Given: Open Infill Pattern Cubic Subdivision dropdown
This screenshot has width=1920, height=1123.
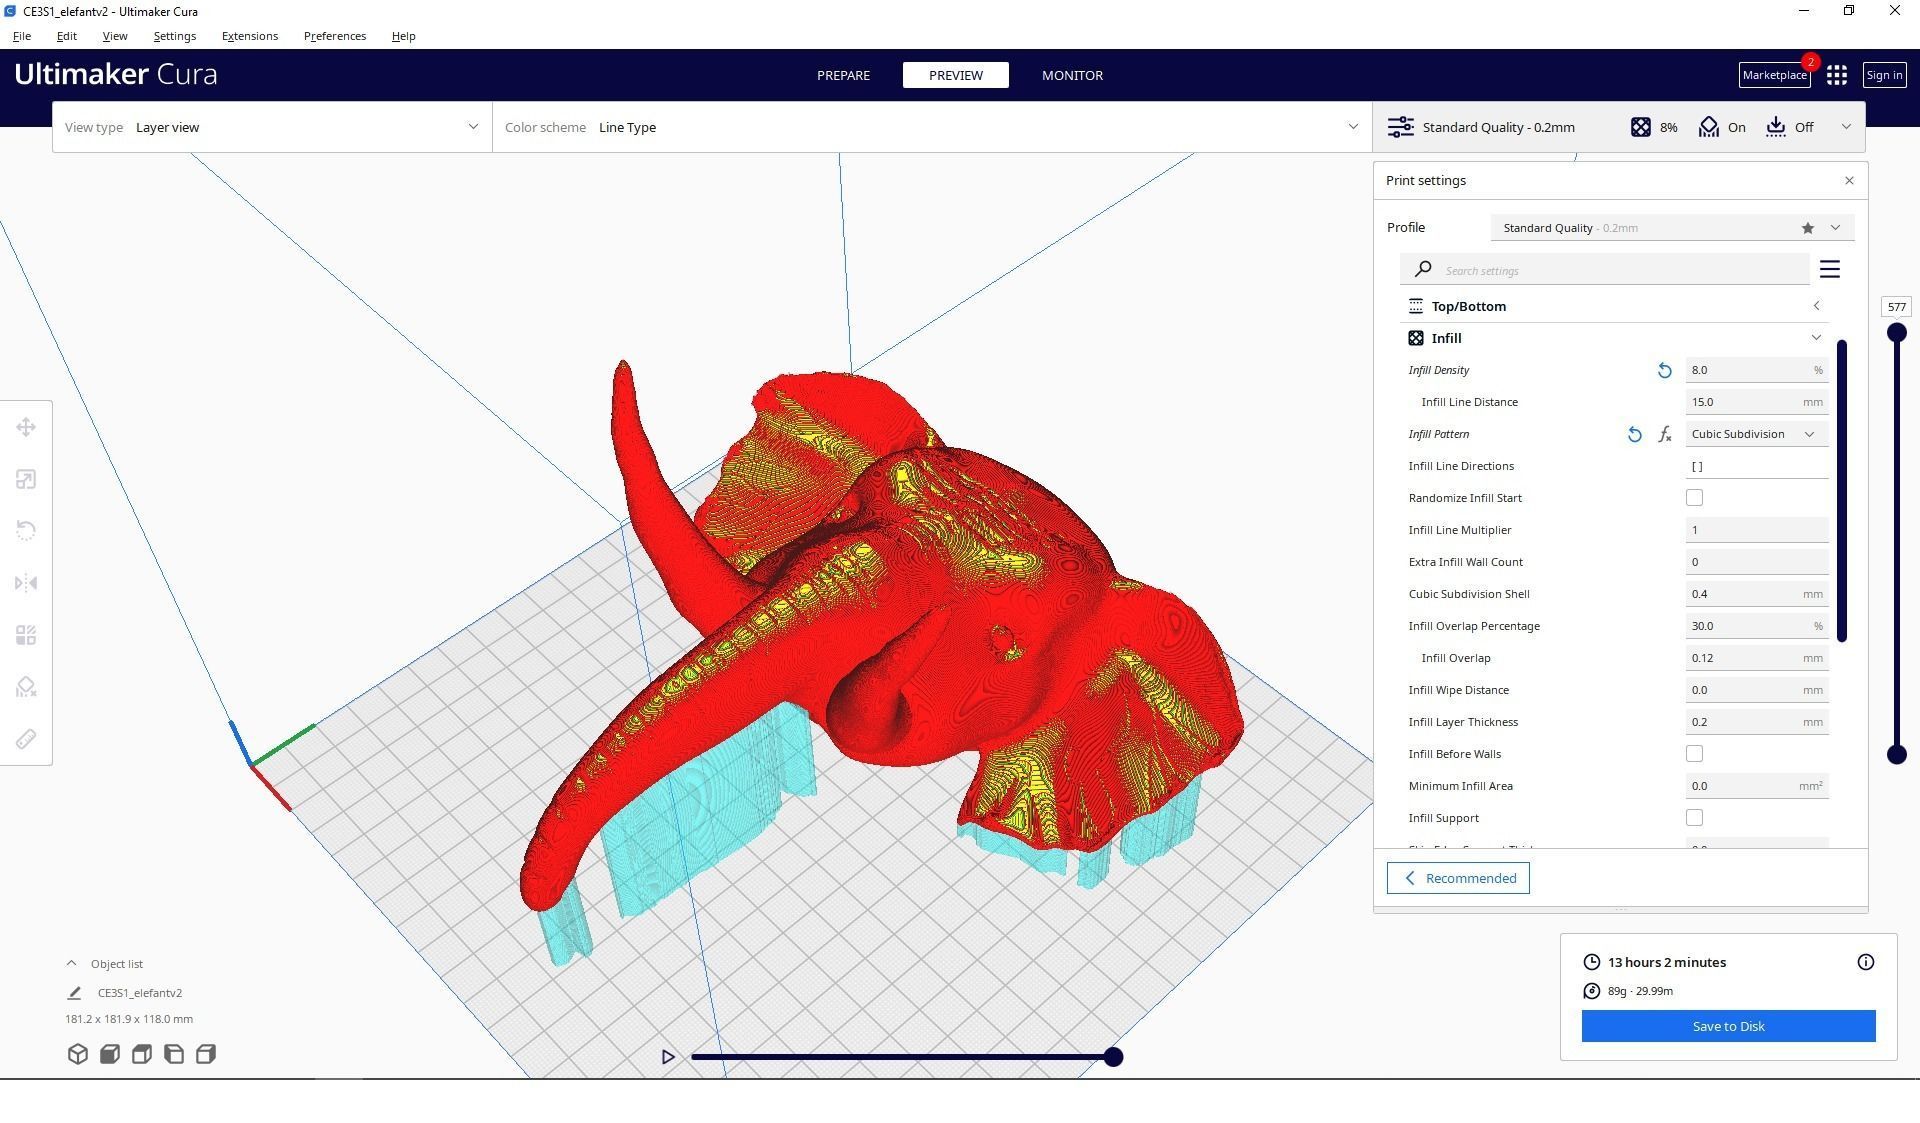Looking at the screenshot, I should [x=1757, y=434].
